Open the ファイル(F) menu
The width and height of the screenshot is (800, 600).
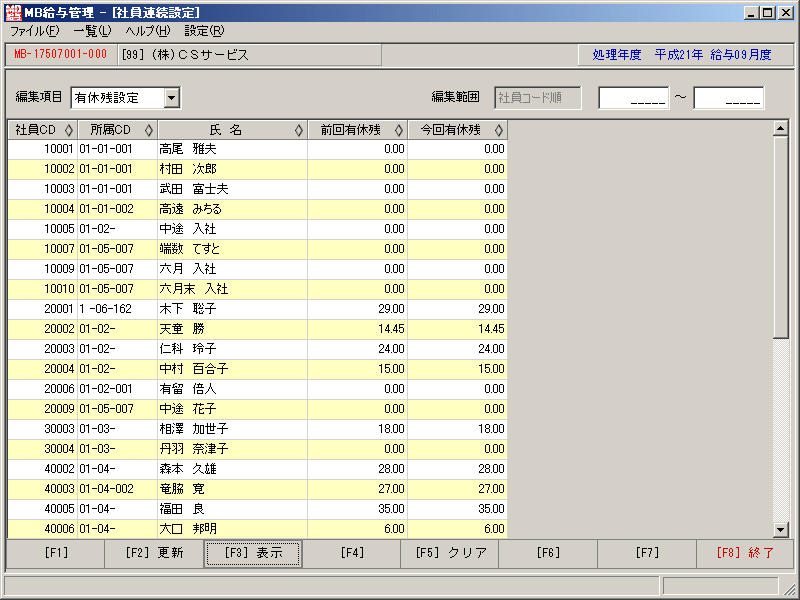[35, 31]
